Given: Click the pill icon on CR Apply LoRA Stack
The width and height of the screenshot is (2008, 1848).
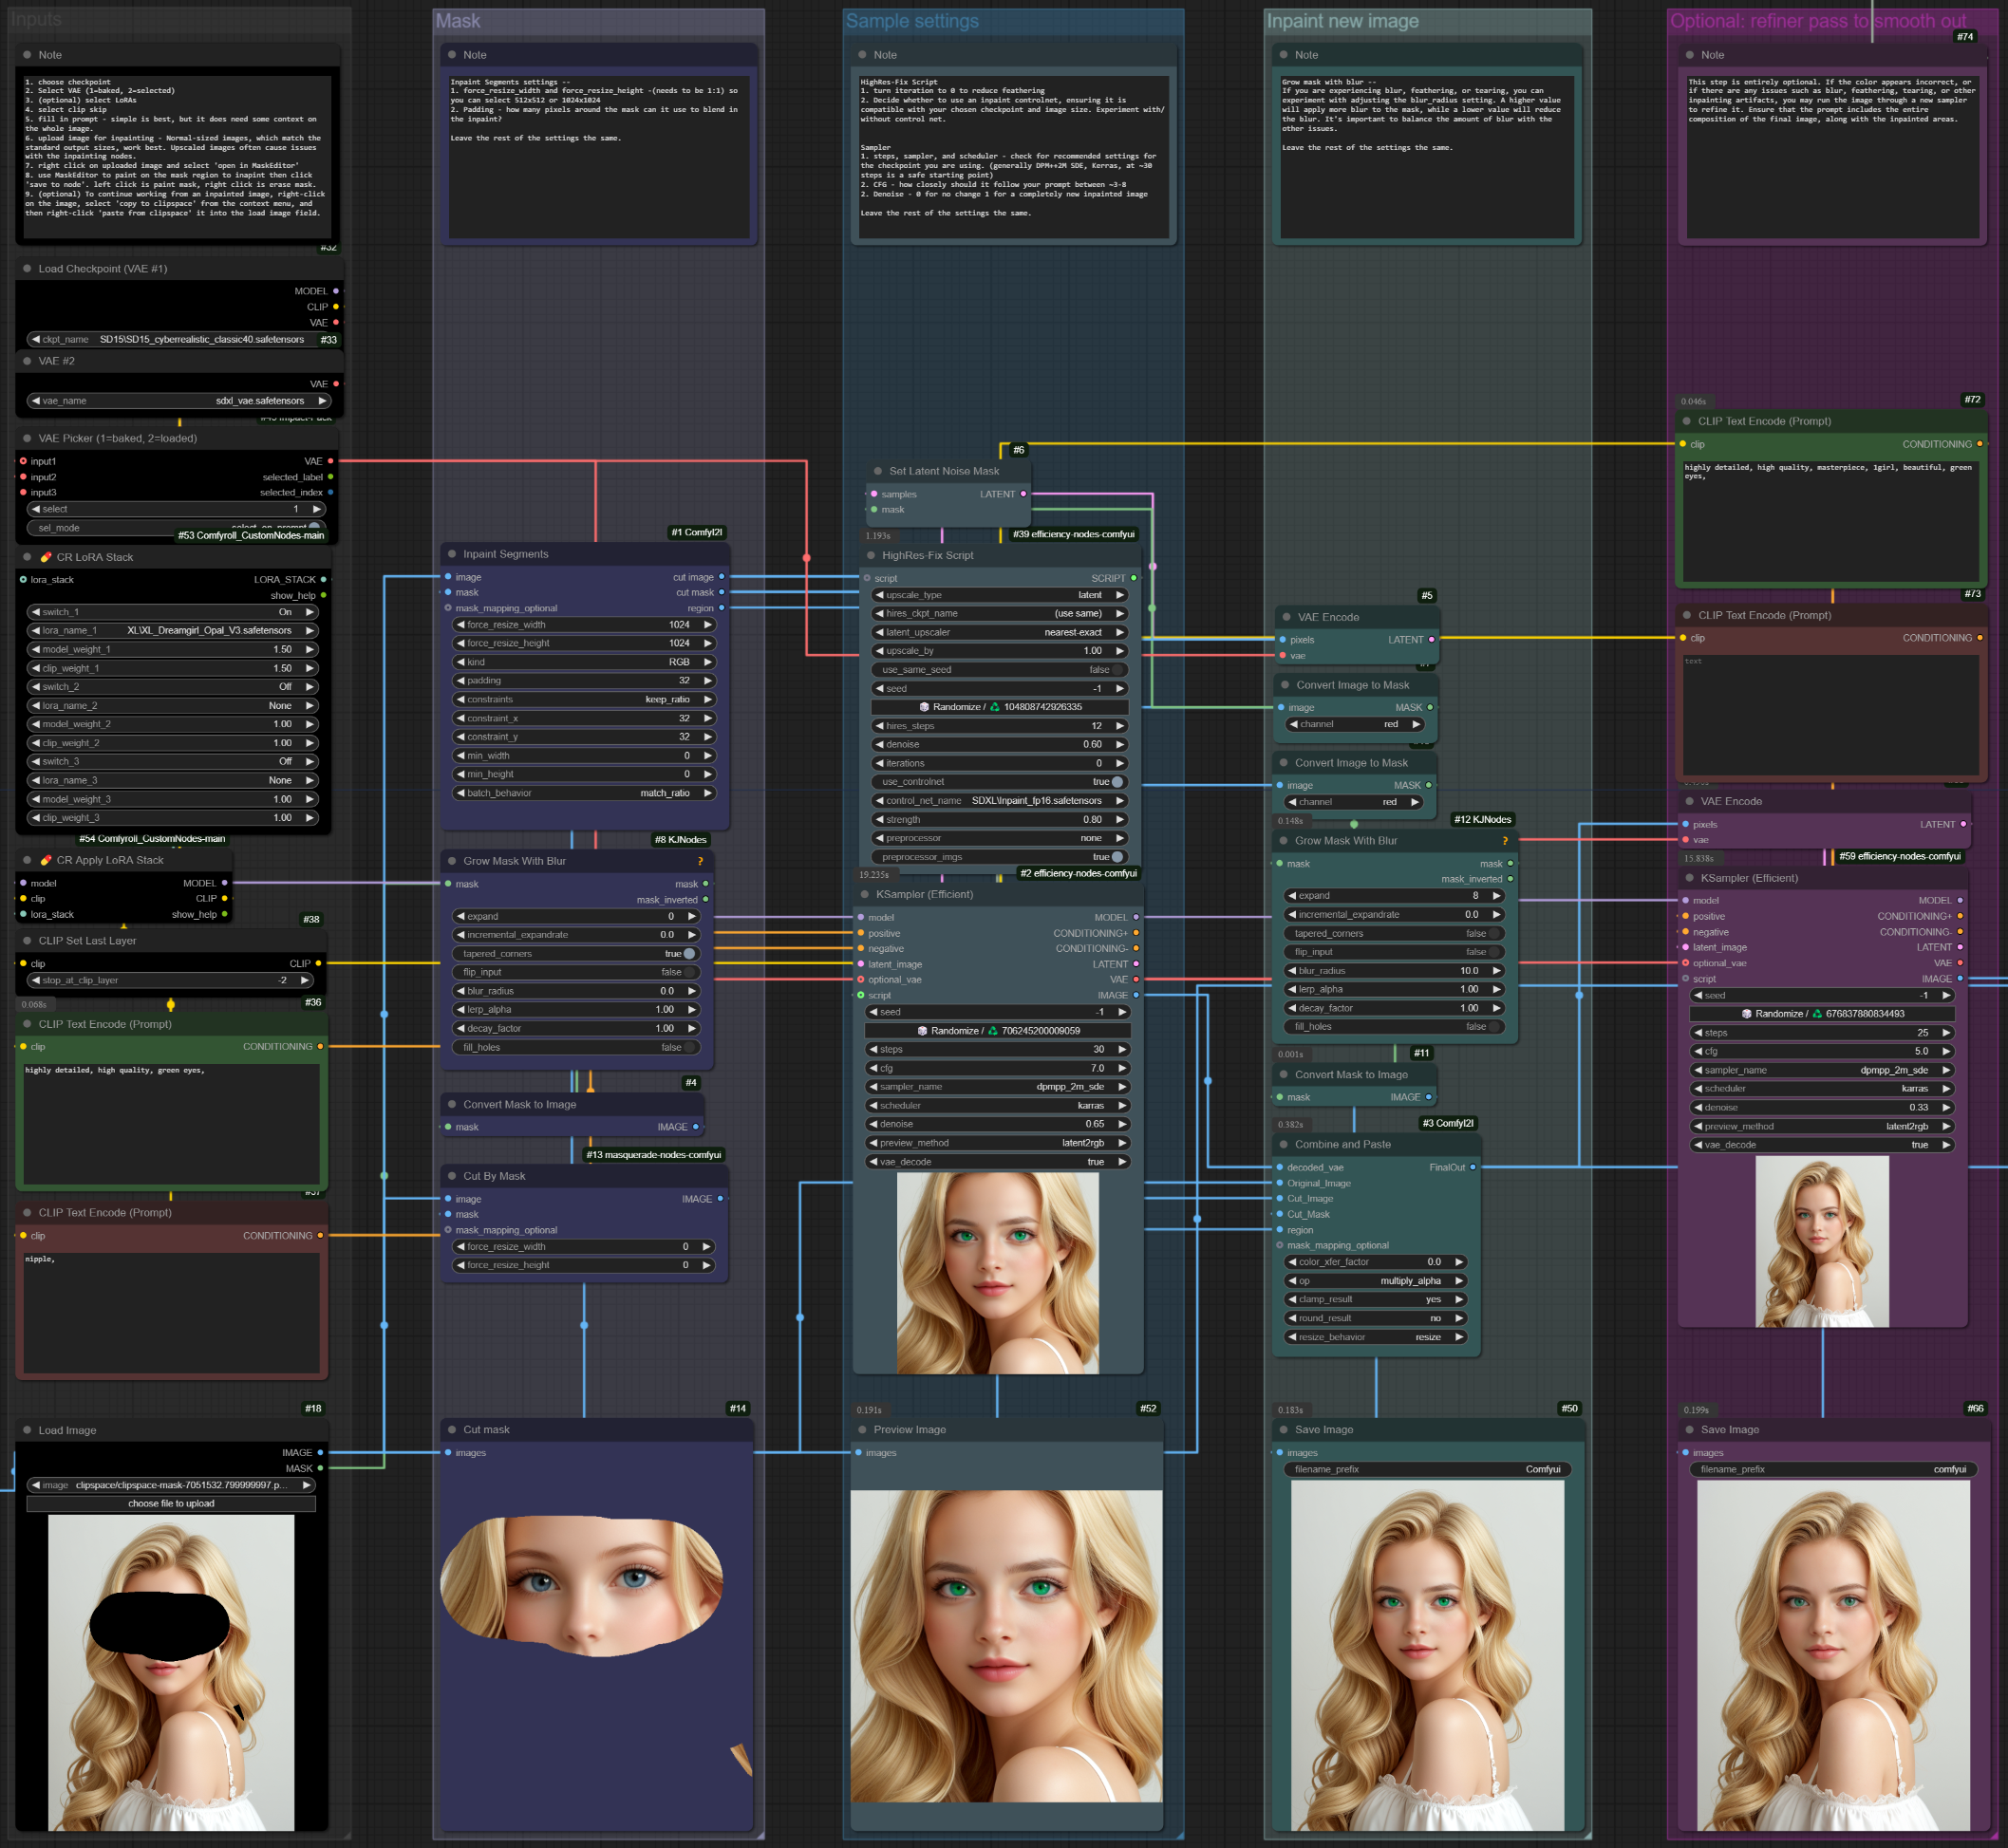Looking at the screenshot, I should [45, 860].
